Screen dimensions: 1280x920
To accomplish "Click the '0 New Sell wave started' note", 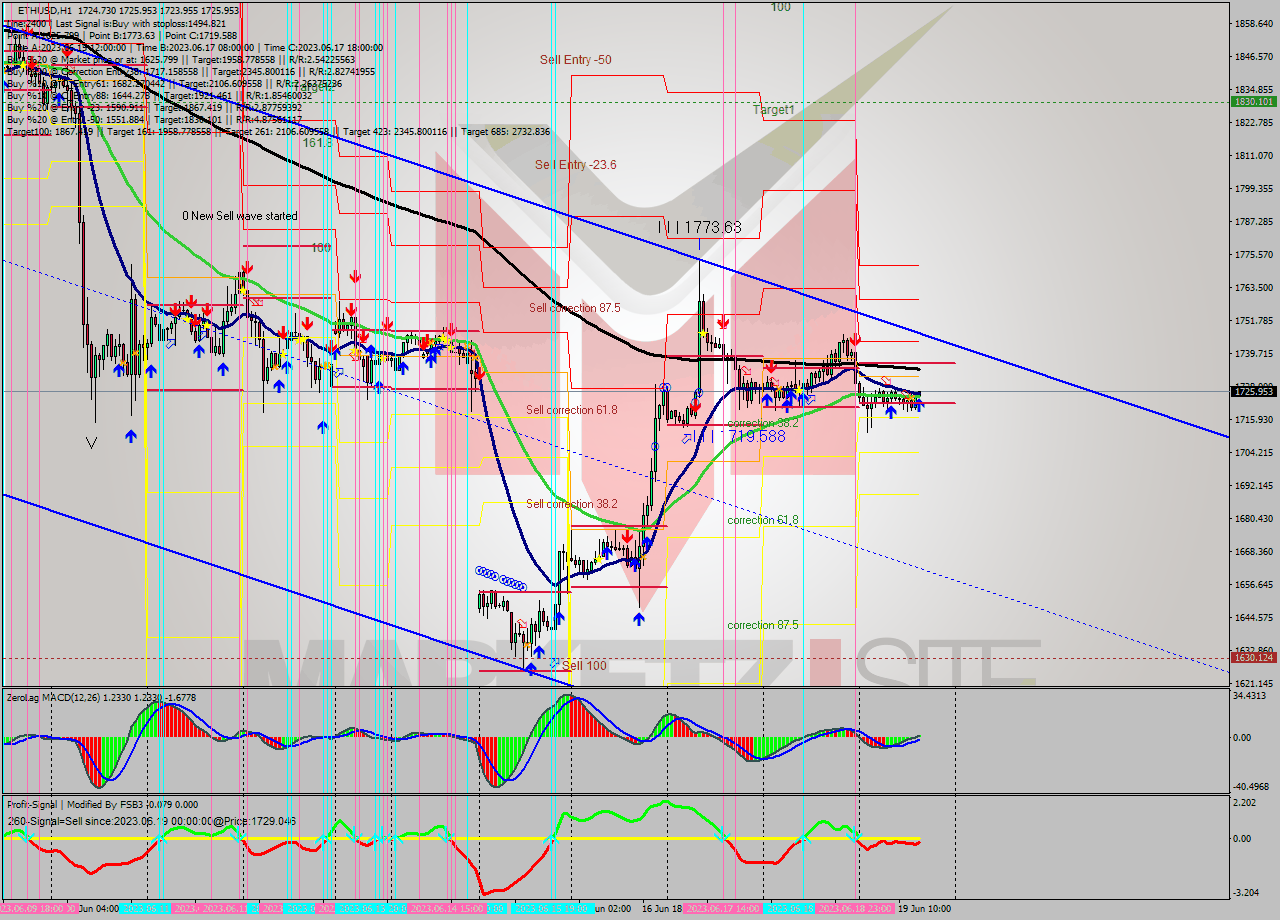I will click(x=240, y=216).
